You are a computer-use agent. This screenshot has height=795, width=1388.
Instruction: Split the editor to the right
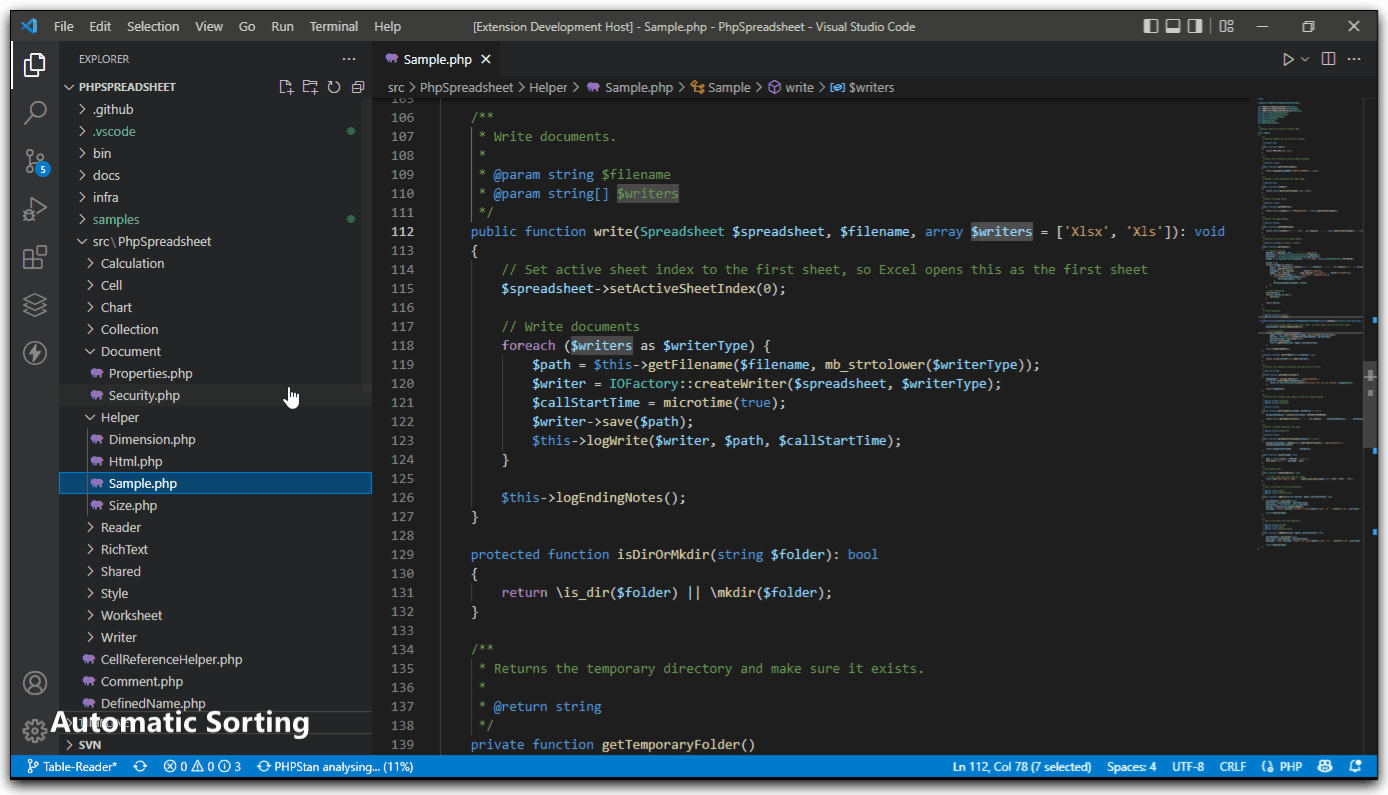point(1328,59)
